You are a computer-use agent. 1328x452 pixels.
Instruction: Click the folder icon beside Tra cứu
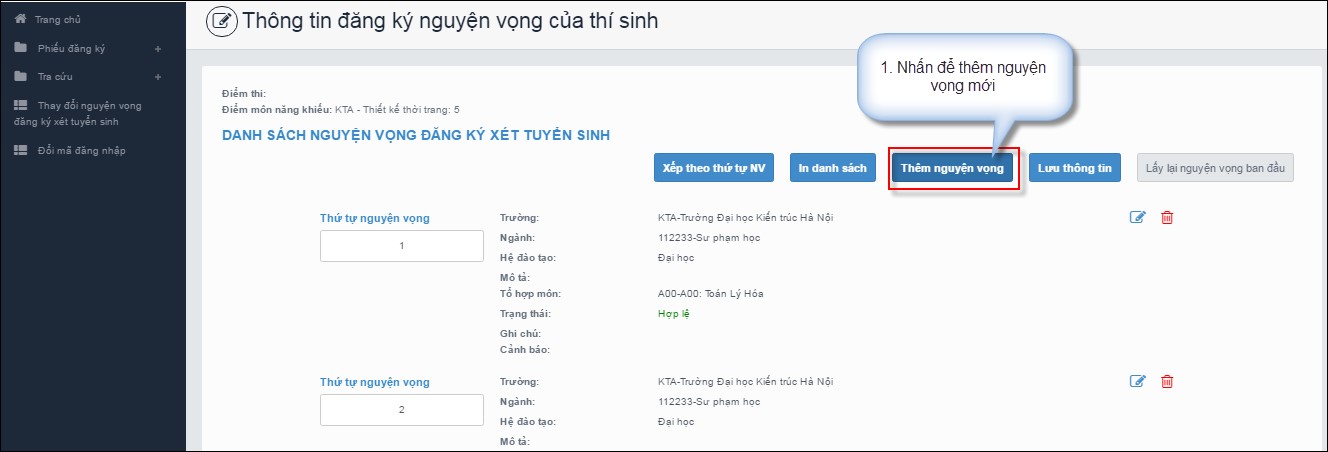click(20, 76)
